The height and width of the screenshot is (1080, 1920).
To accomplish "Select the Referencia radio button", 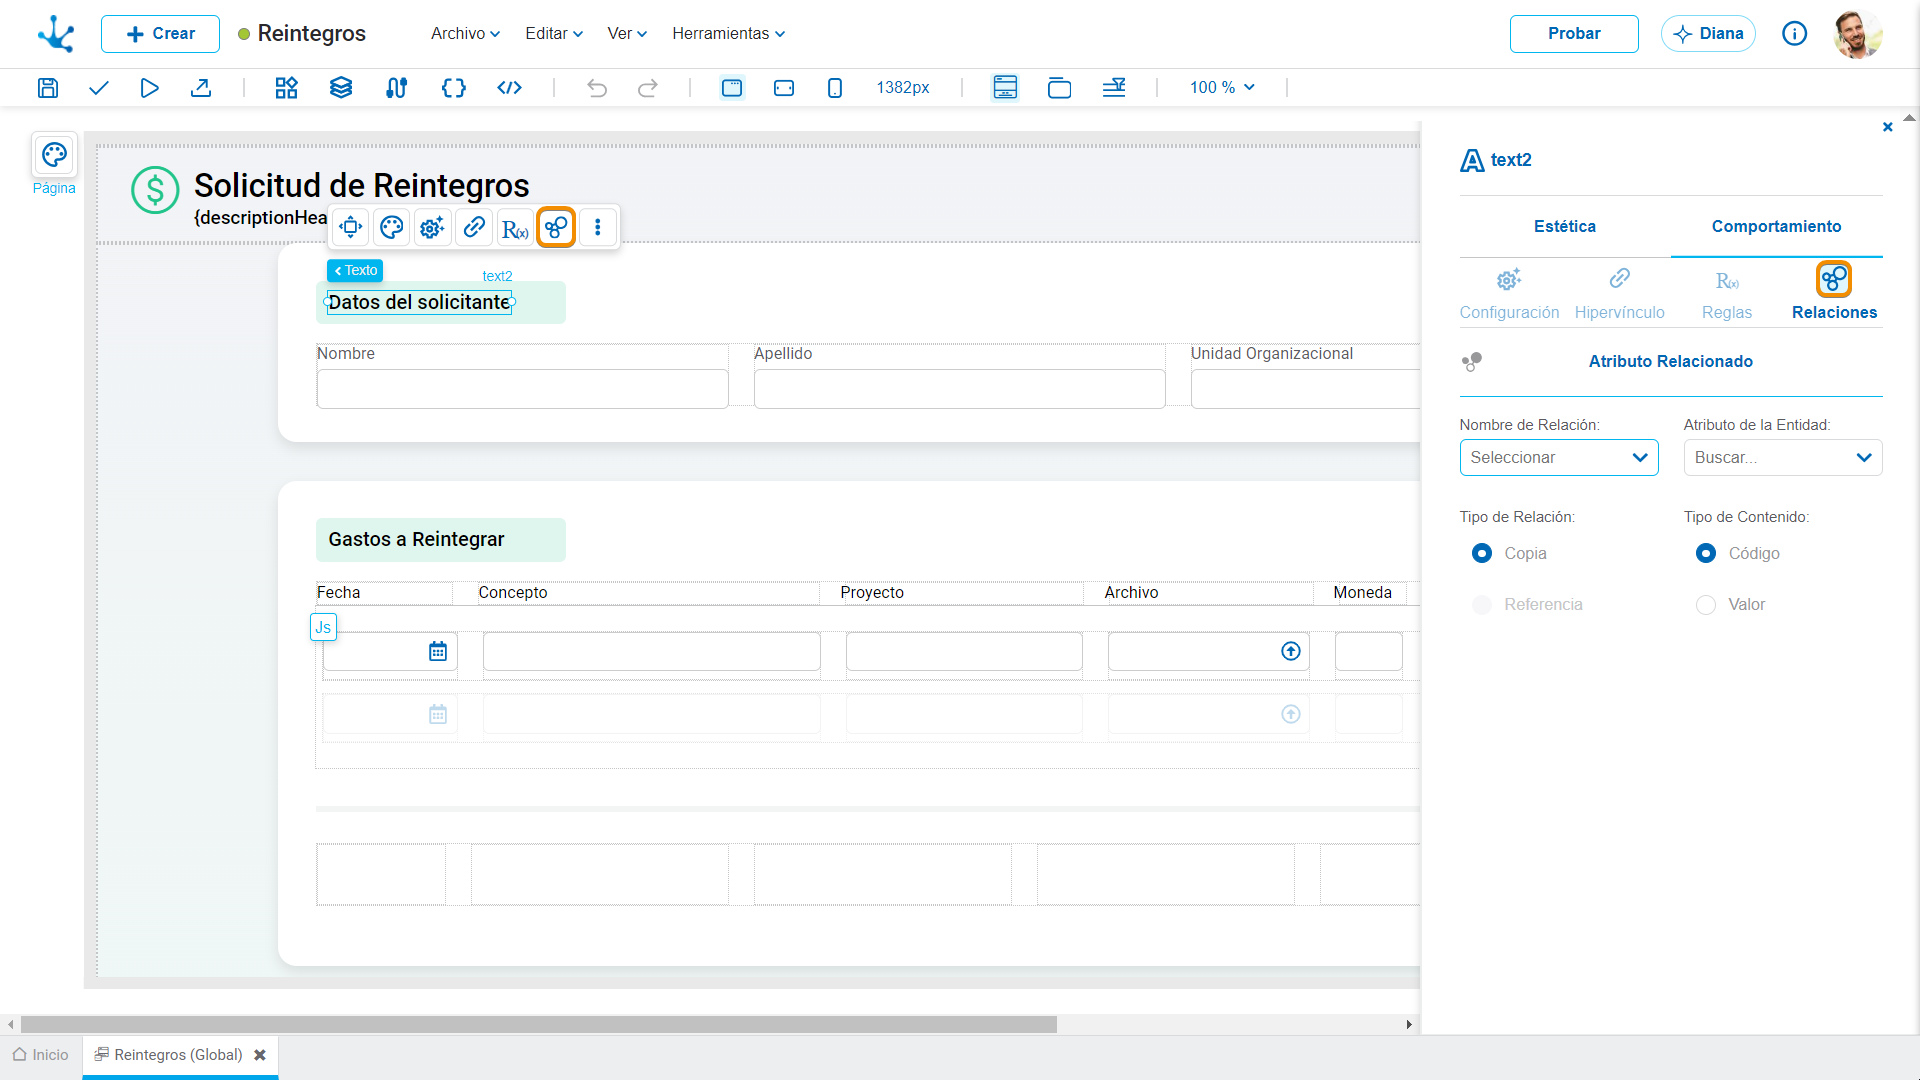I will [x=1482, y=605].
